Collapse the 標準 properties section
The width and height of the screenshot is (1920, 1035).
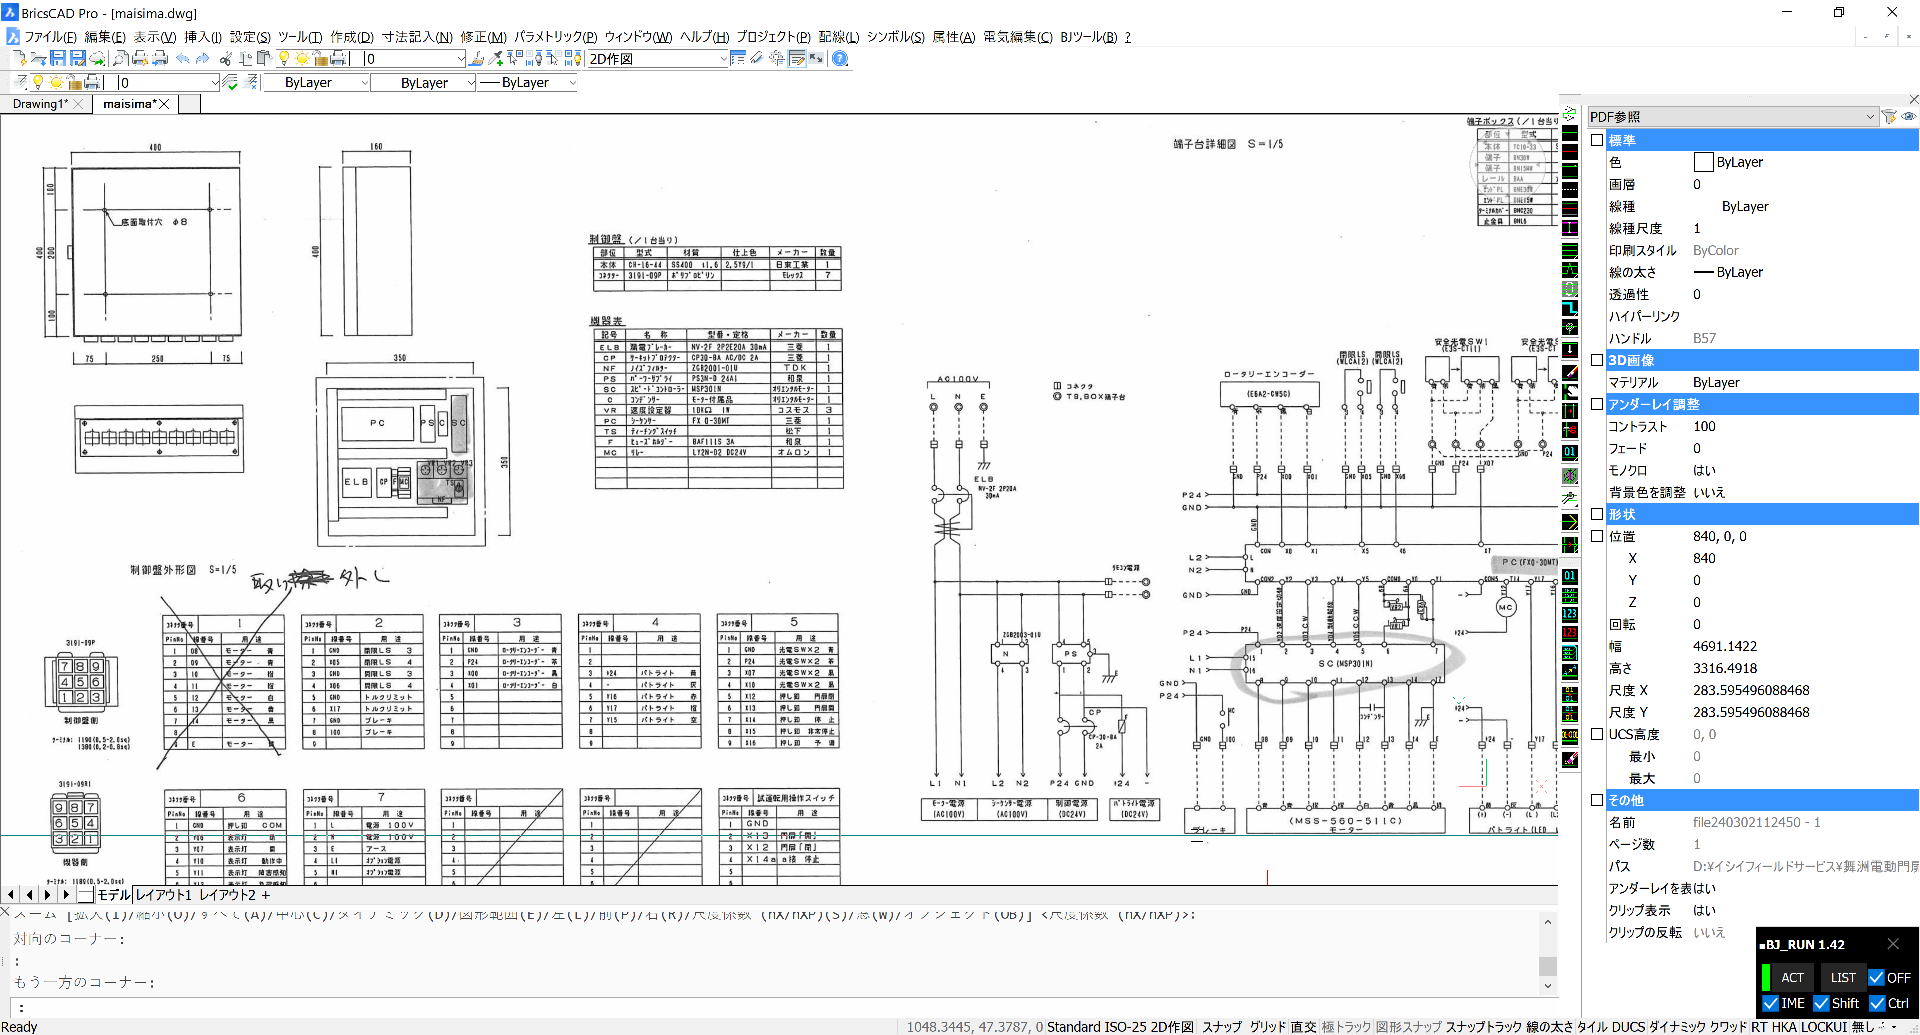[x=1597, y=140]
